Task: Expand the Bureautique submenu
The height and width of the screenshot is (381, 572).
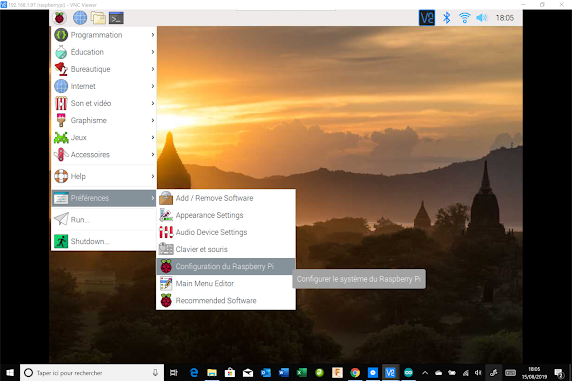Action: point(104,69)
